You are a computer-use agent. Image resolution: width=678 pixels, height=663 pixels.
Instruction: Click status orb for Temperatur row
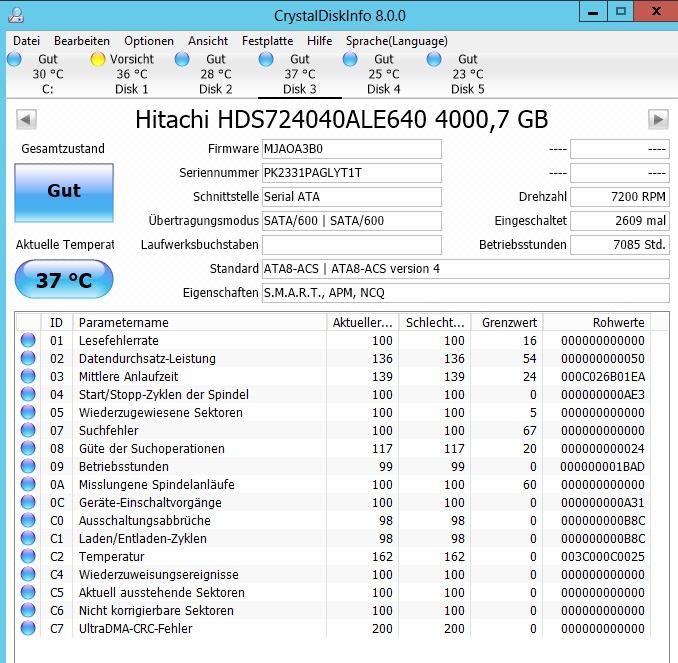28,556
